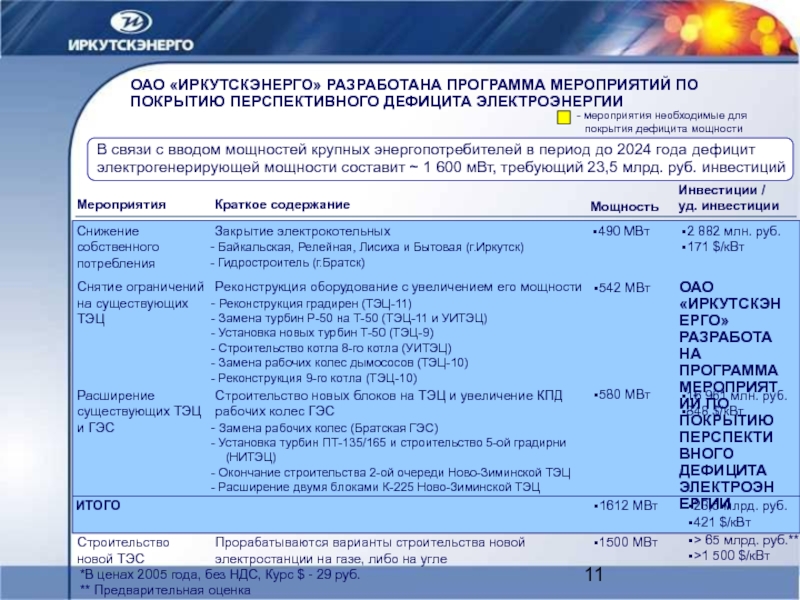Screen dimensions: 800x600
Task: Click the yellow legend square
Action: pyautogui.click(x=563, y=118)
